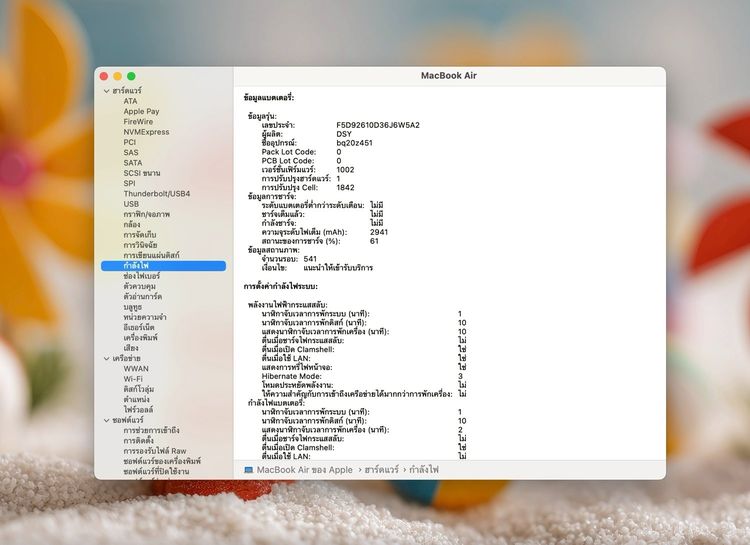Viewport: 750px width, 545px height.
Task: Click PCB Lot Code label
Action: (x=287, y=161)
